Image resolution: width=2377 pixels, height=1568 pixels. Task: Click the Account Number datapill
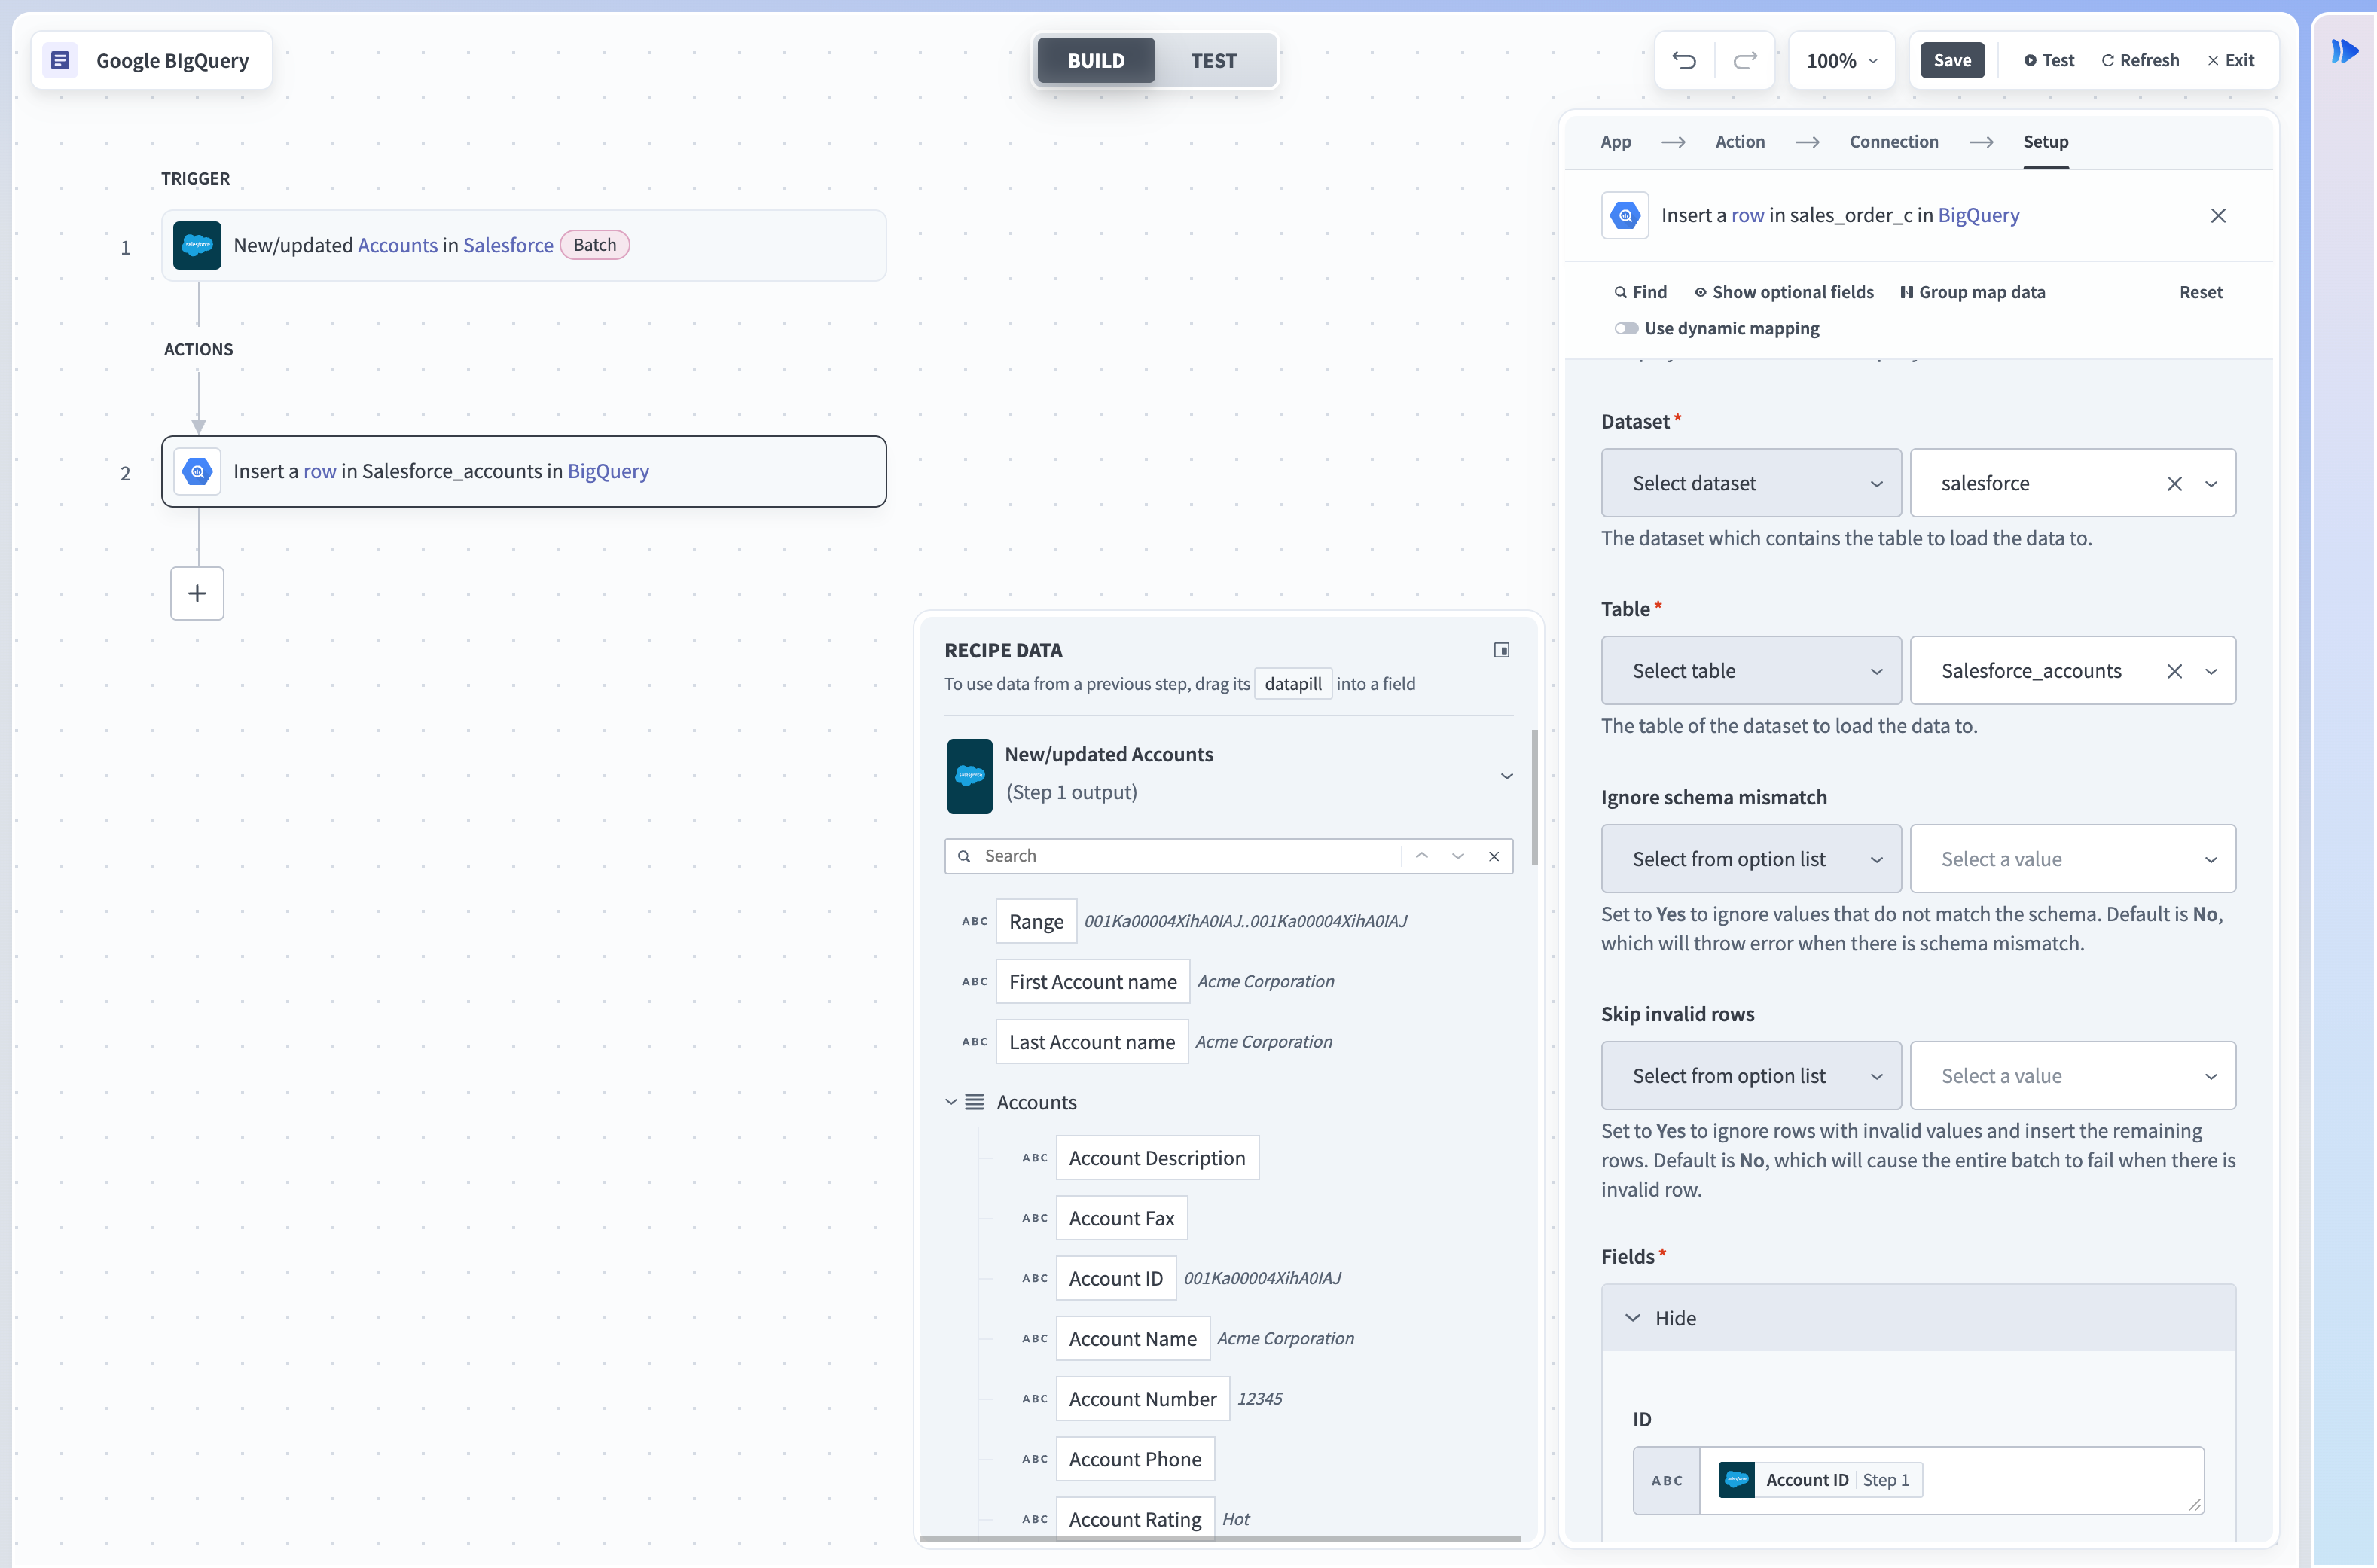point(1143,1399)
